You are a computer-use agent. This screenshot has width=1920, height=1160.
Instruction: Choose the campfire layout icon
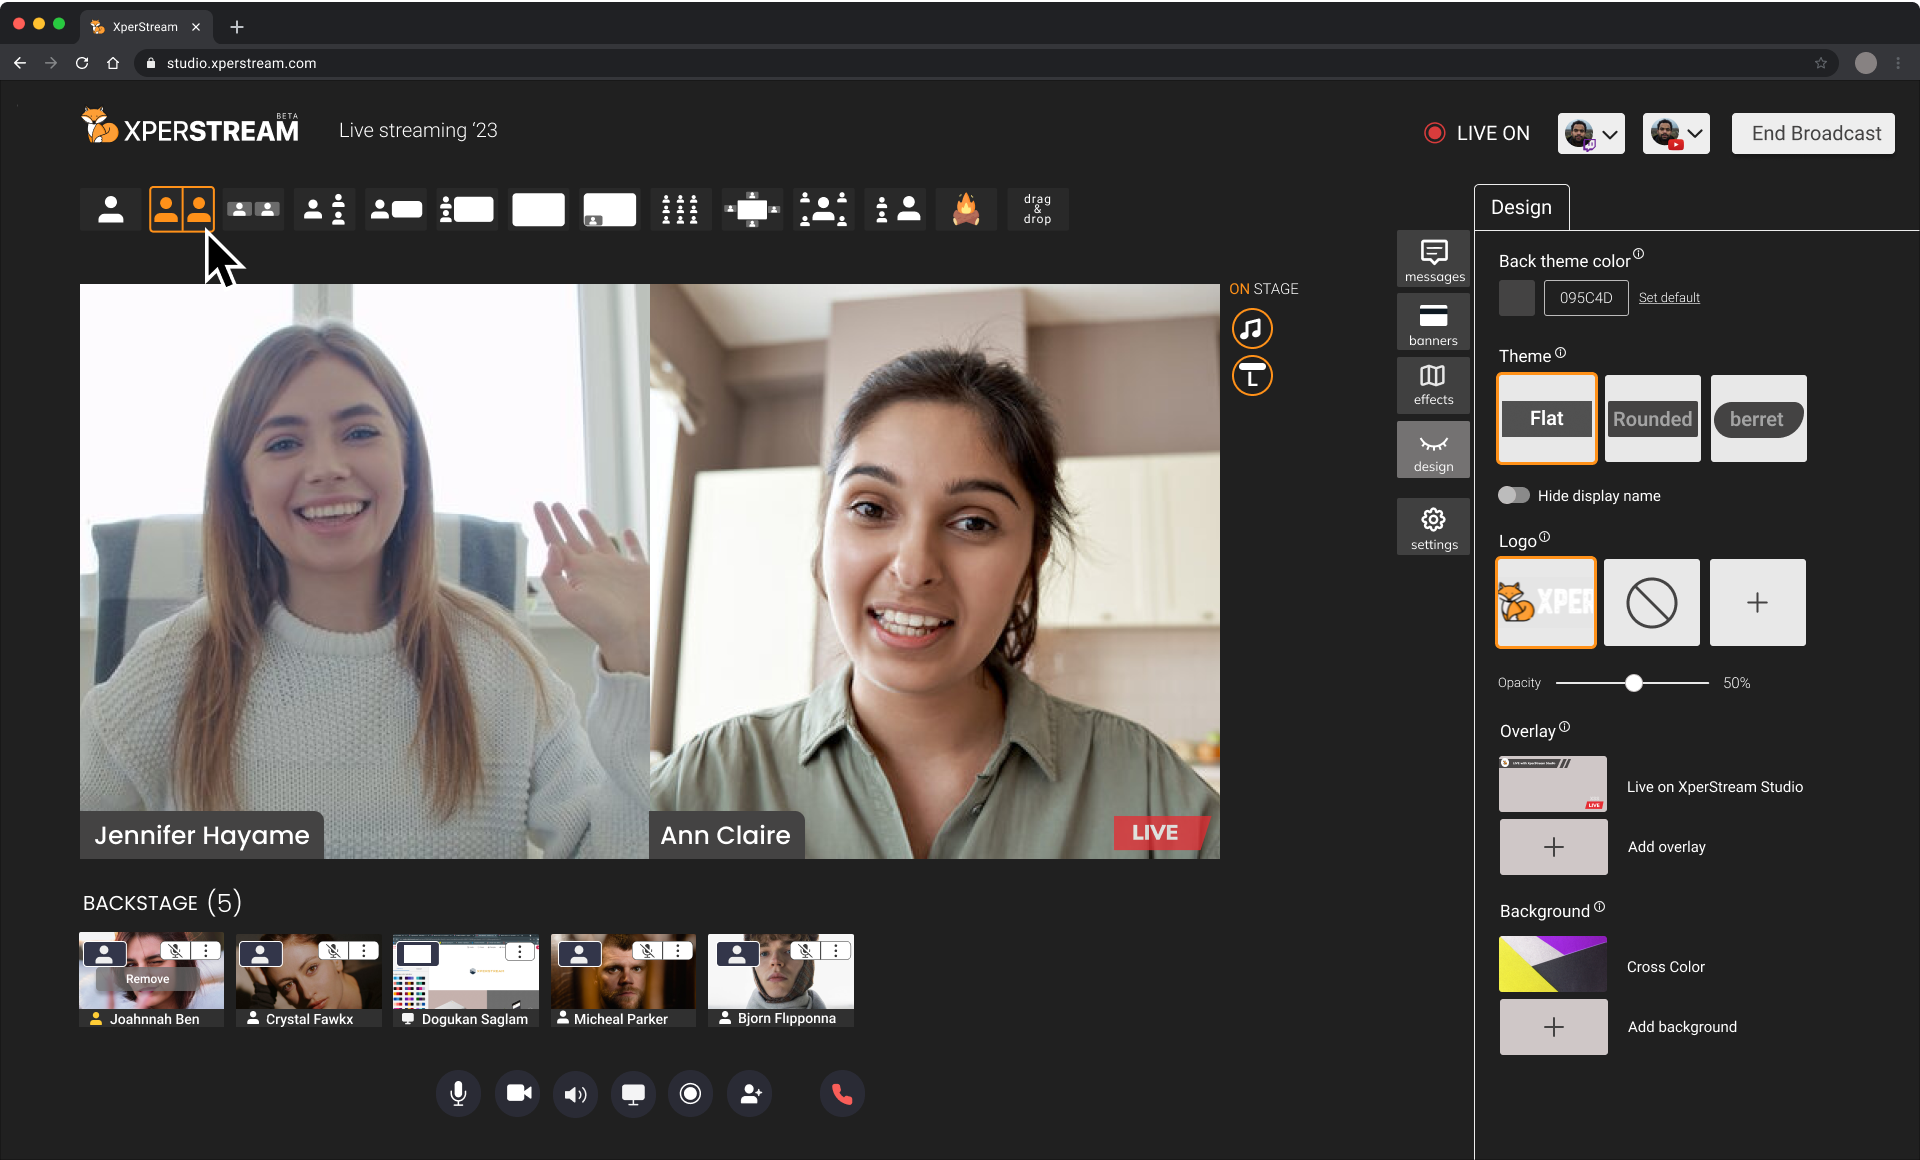[966, 210]
